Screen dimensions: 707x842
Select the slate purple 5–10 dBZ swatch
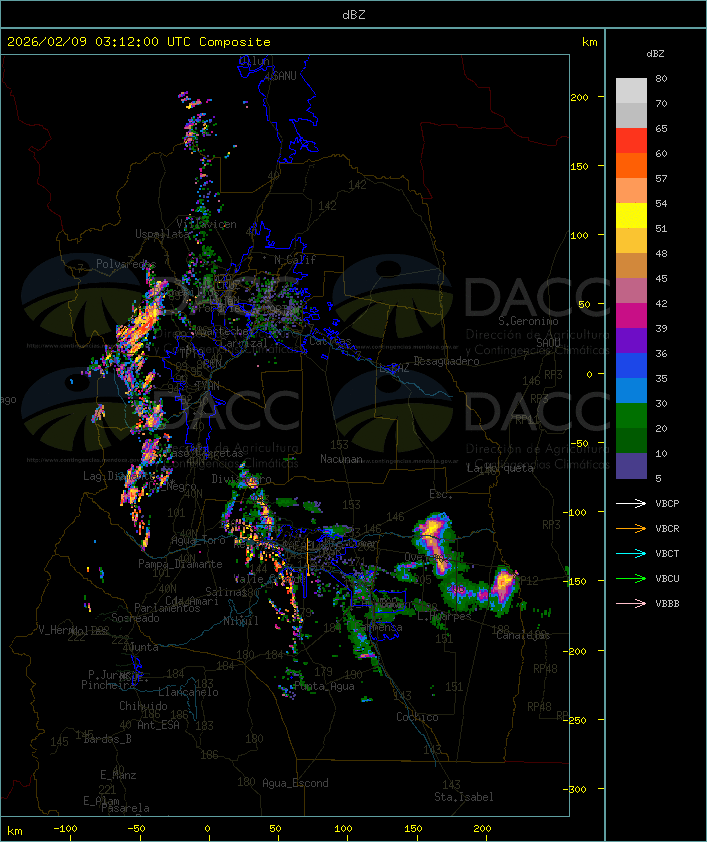631,466
